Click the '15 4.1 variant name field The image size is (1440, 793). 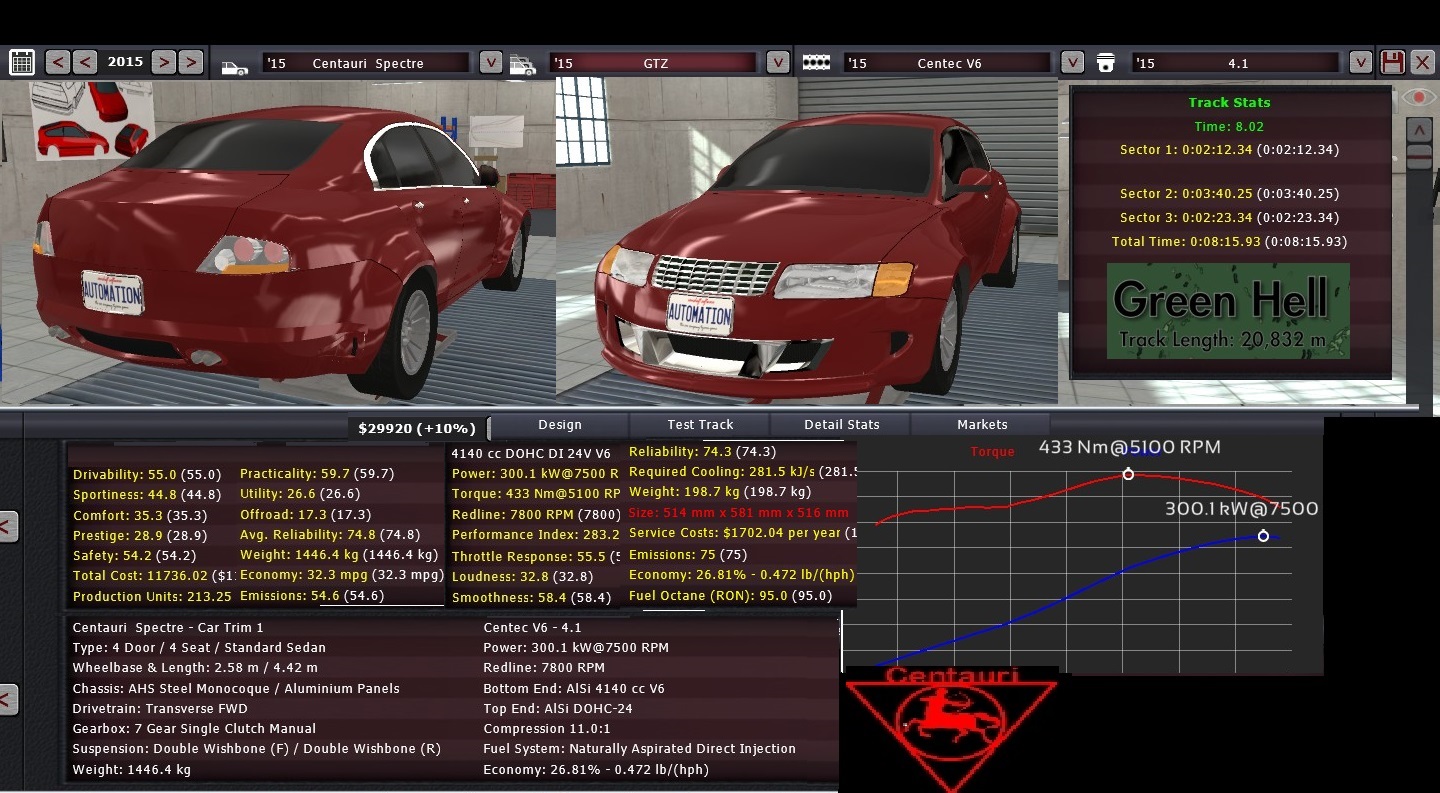(x=1236, y=63)
